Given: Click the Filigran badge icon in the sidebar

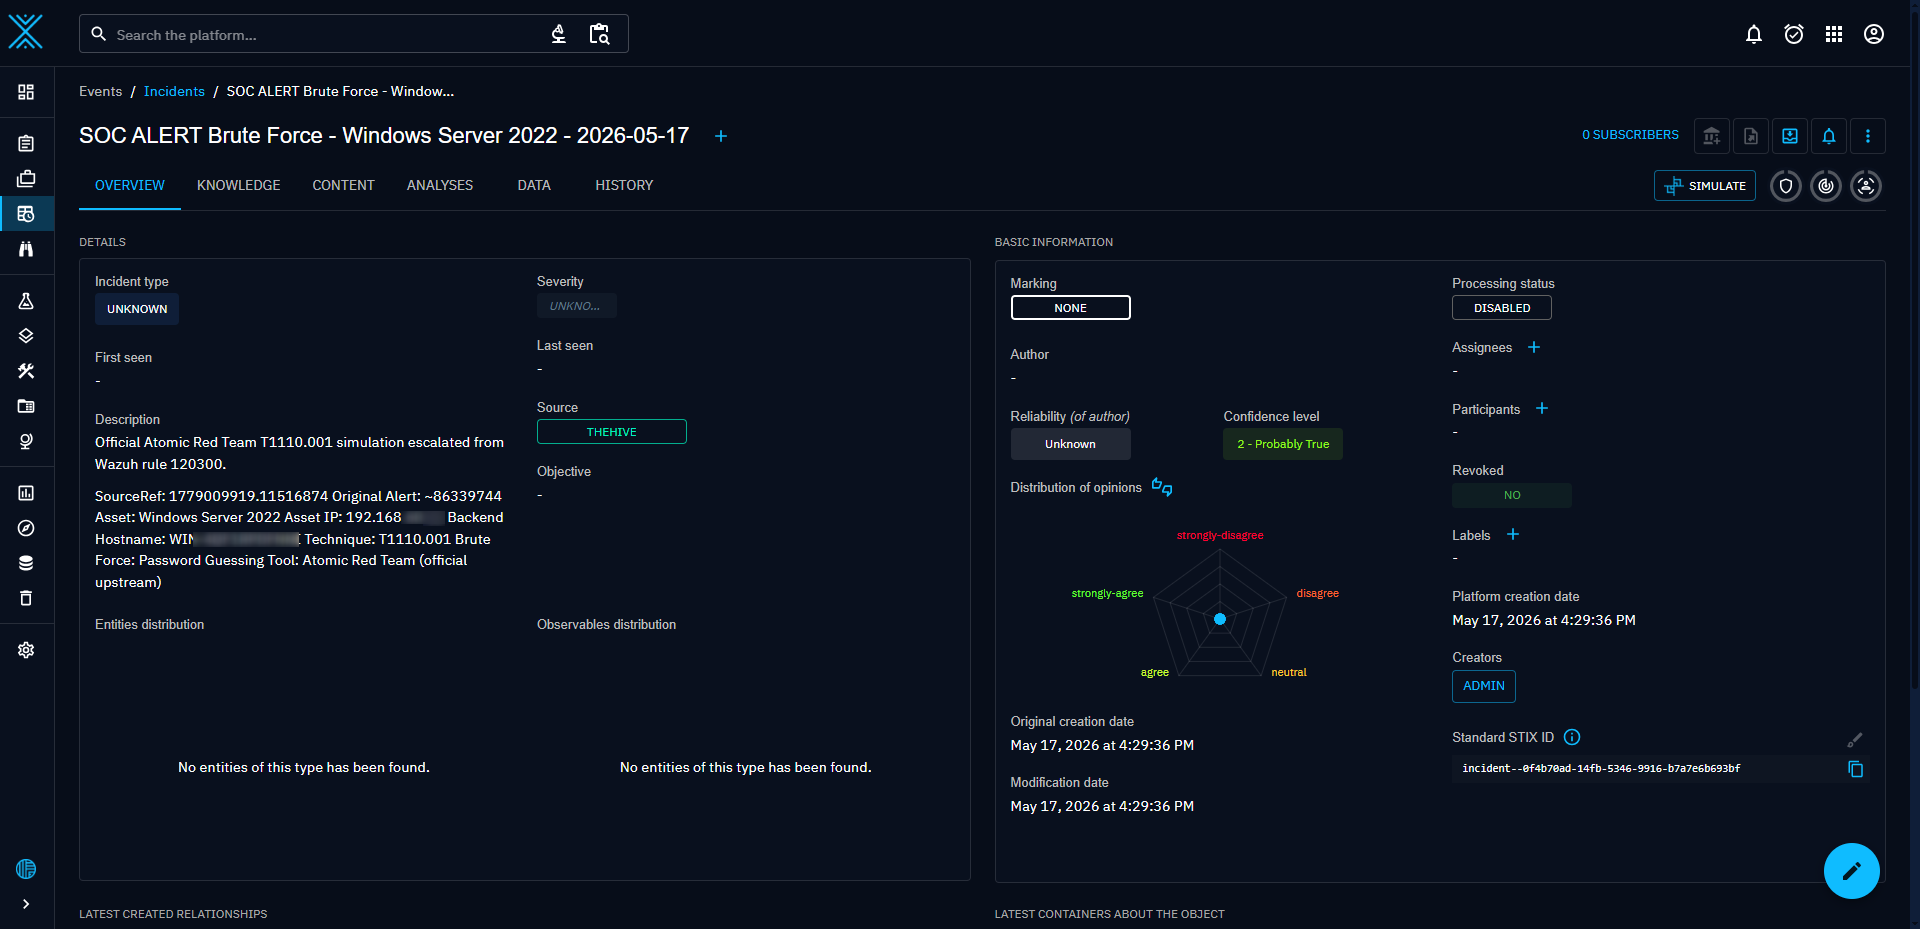Looking at the screenshot, I should click(26, 869).
